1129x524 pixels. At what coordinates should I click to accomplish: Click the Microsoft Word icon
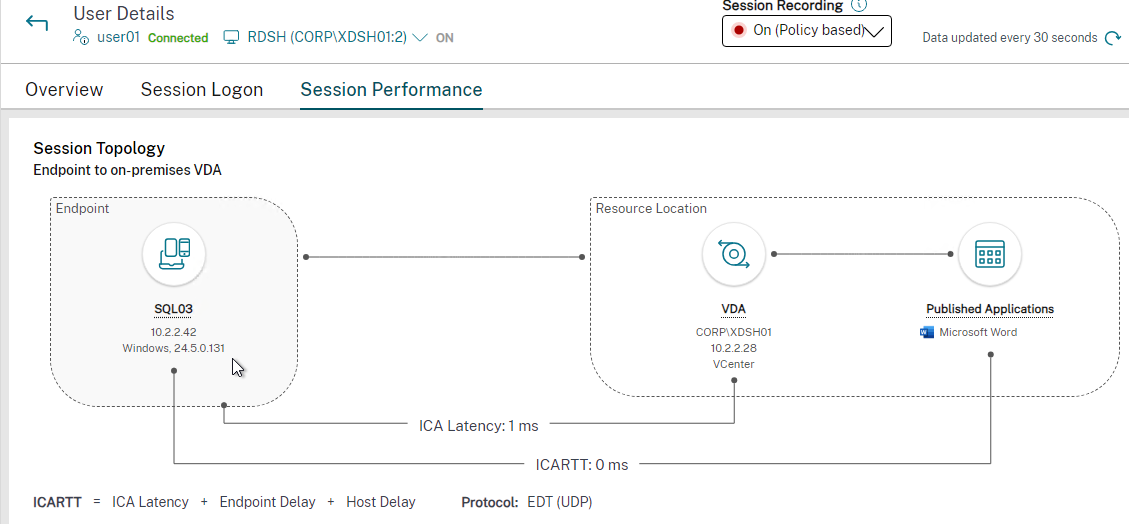click(x=927, y=333)
